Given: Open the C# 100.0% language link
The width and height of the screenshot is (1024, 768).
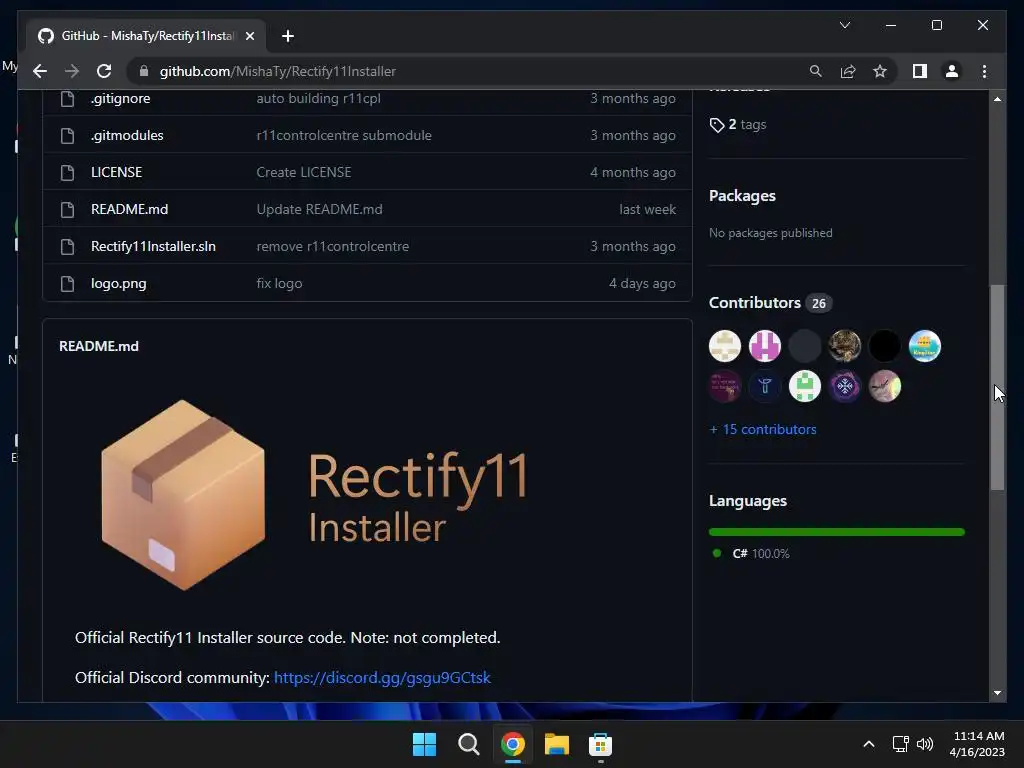Looking at the screenshot, I should click(760, 554).
